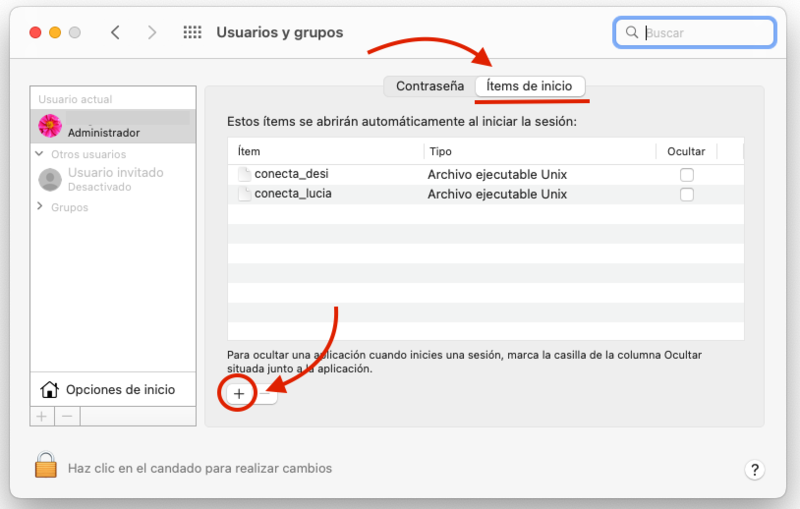Collapse the Otros usuarios section arrow
The width and height of the screenshot is (800, 509).
point(40,154)
